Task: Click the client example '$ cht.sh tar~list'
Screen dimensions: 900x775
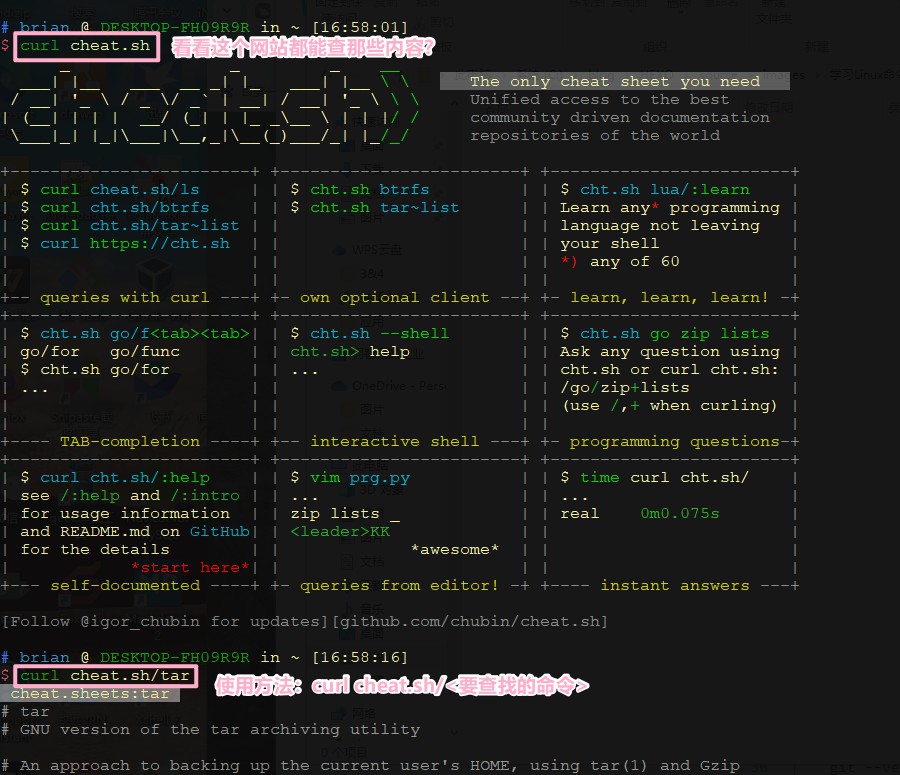Action: coord(375,207)
